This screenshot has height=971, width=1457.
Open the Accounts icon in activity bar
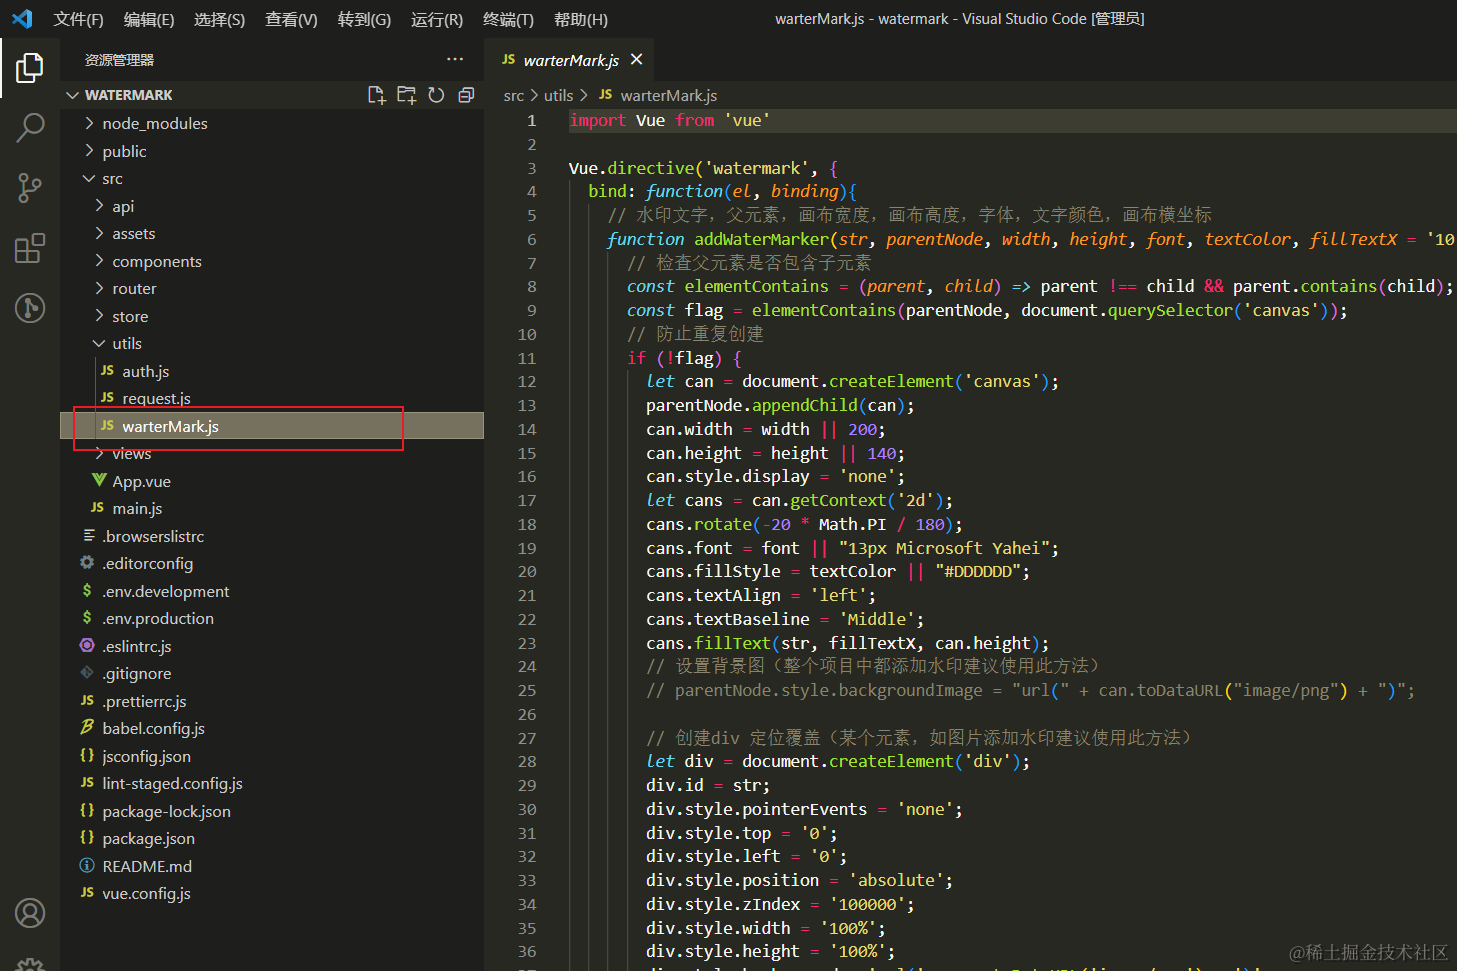[30, 912]
